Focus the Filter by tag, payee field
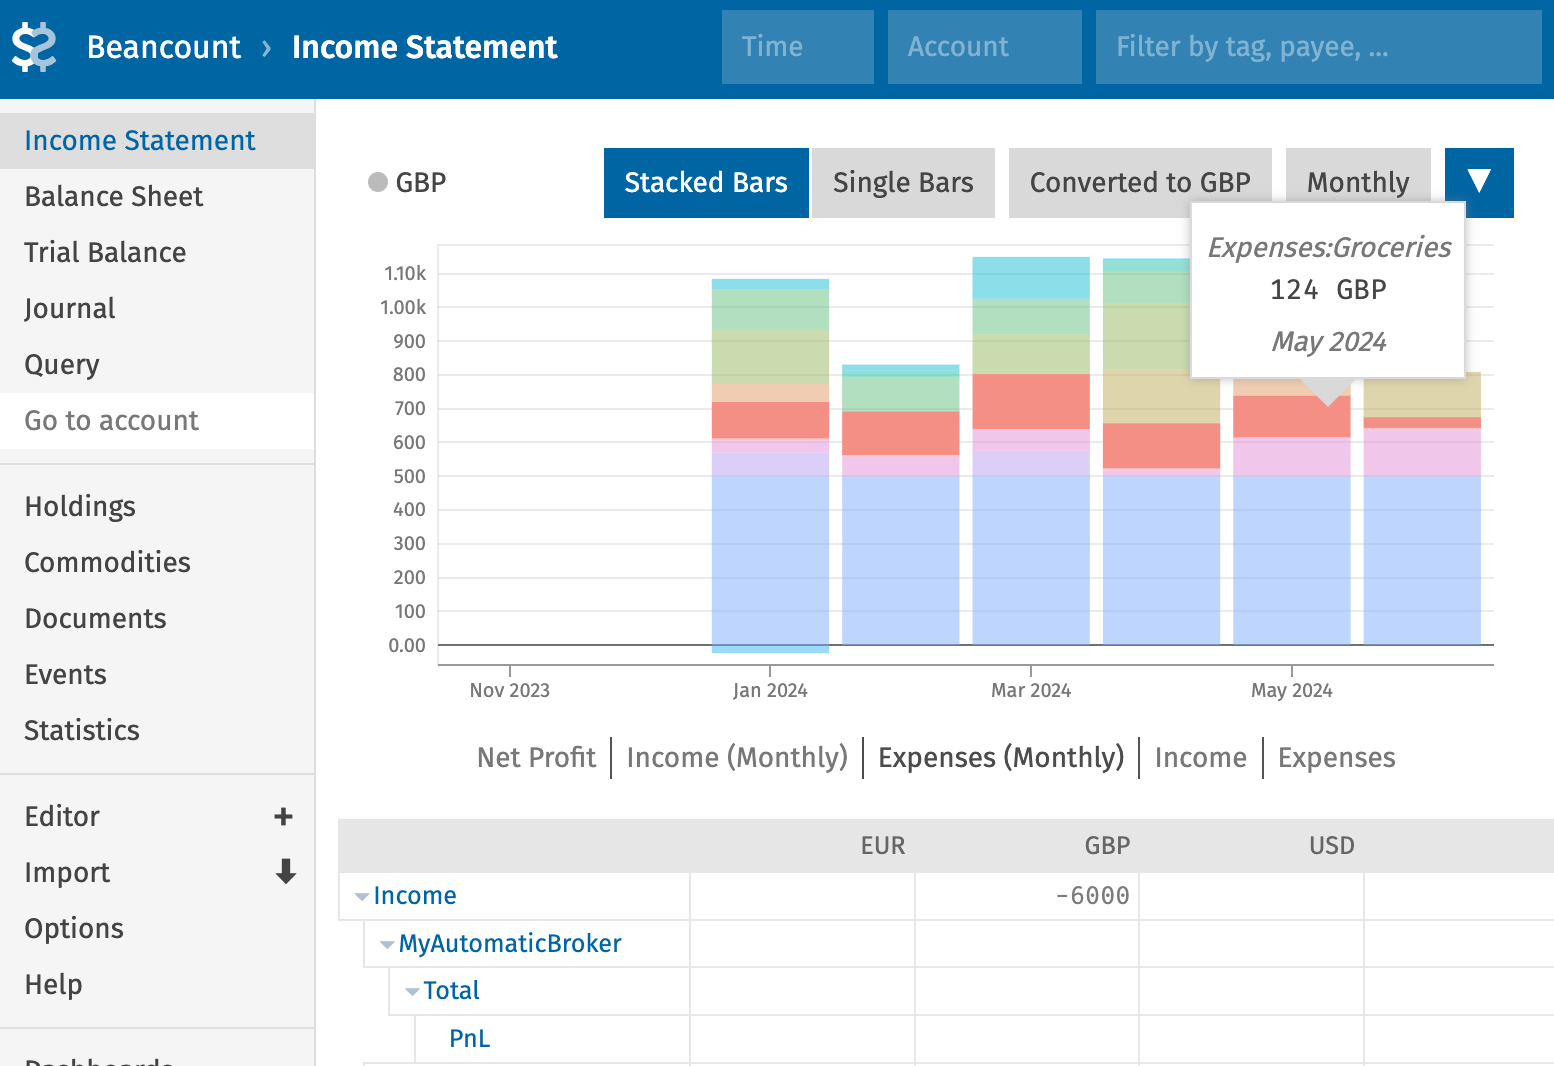The image size is (1554, 1066). point(1319,47)
